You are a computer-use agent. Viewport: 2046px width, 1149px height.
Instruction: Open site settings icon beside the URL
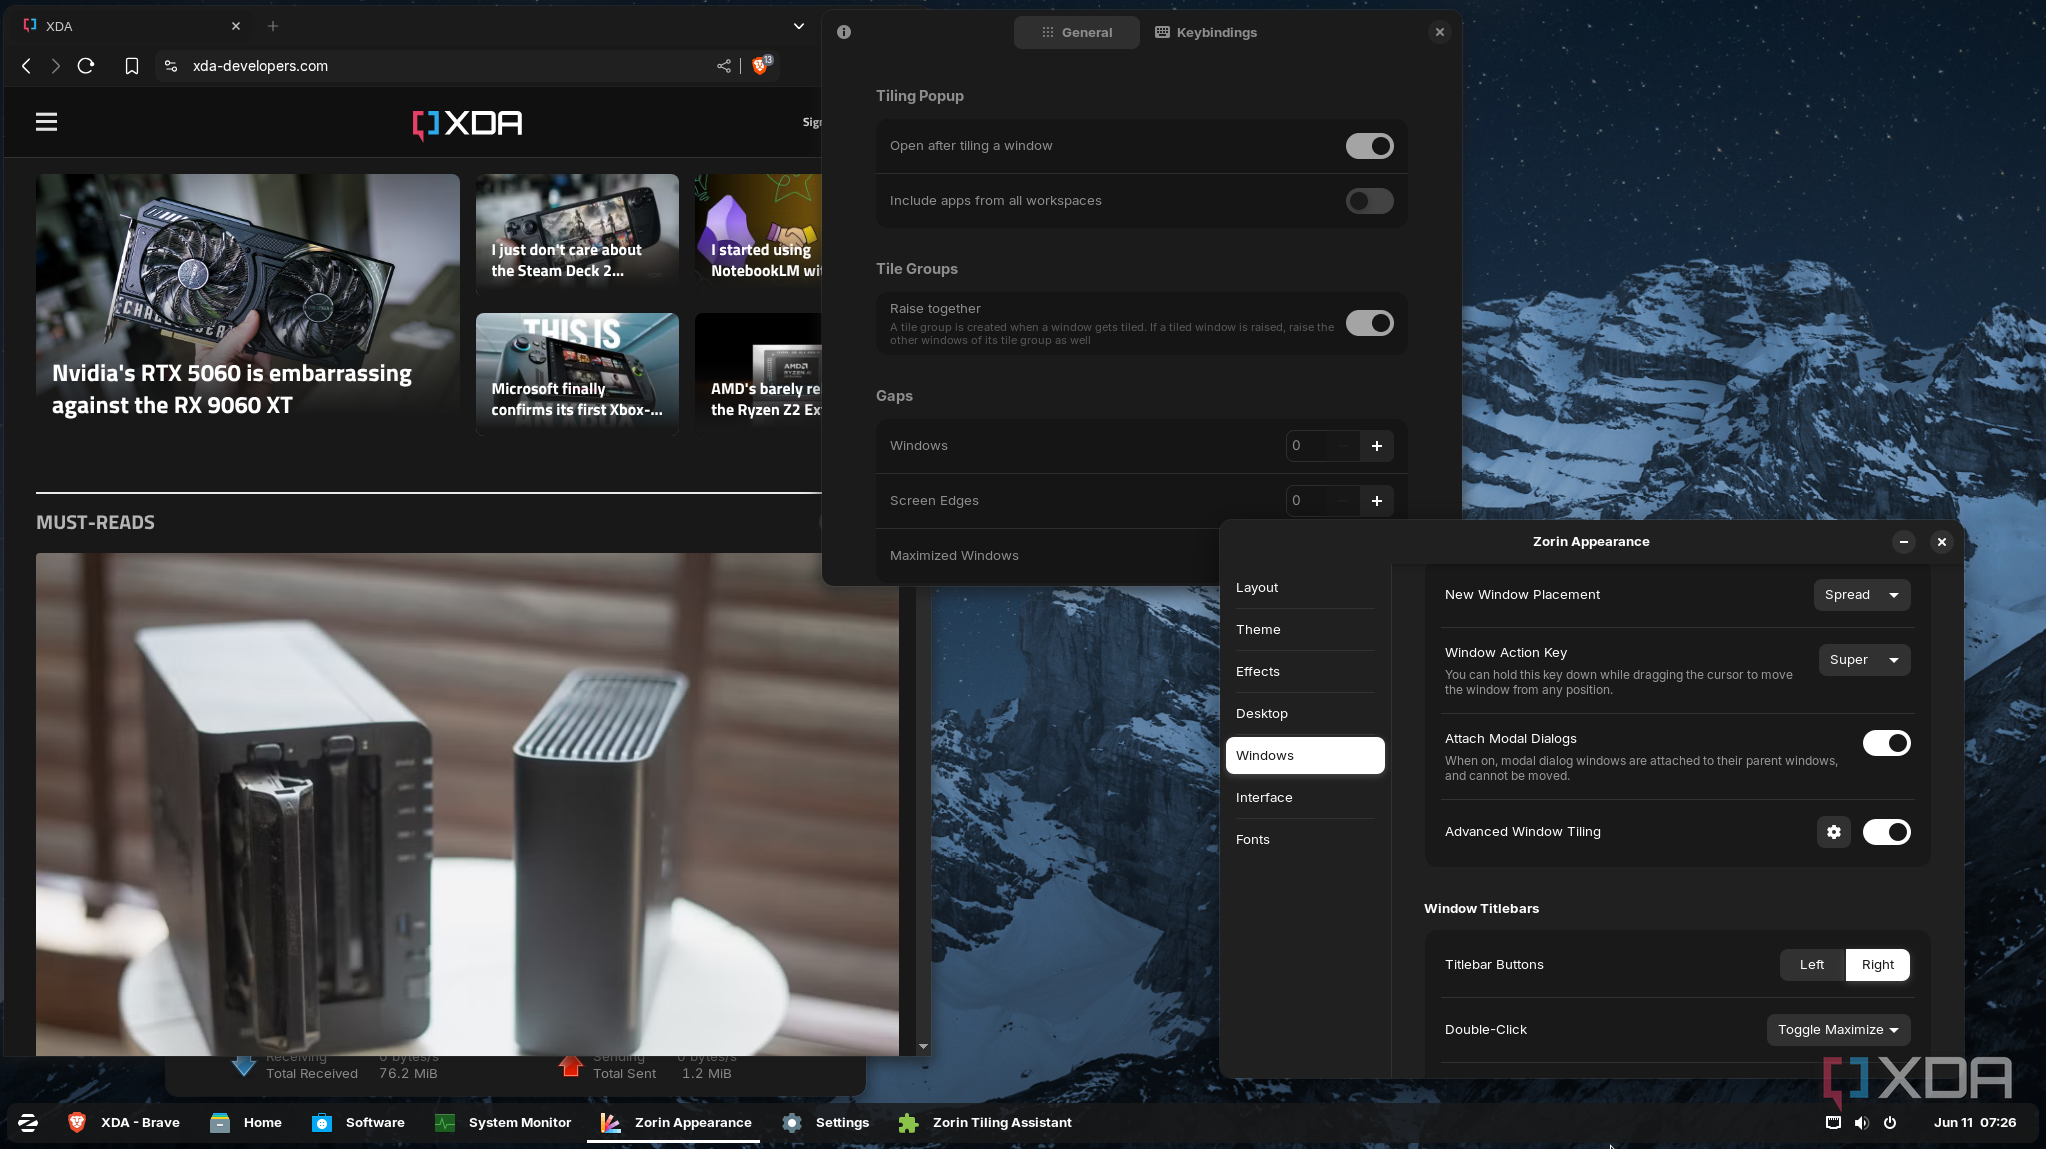coord(171,66)
